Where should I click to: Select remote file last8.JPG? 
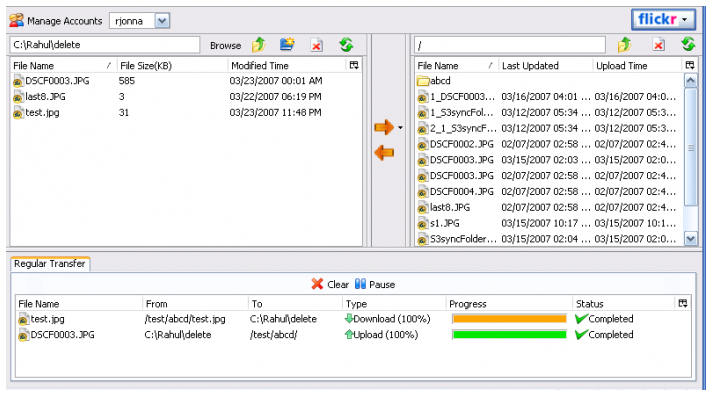coord(549,208)
